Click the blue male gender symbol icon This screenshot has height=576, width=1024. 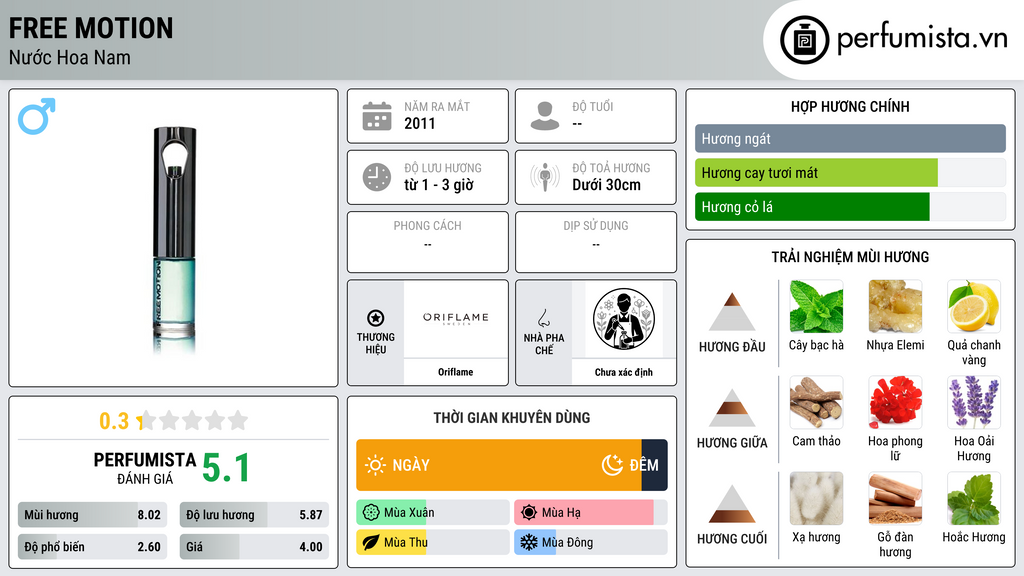click(37, 116)
